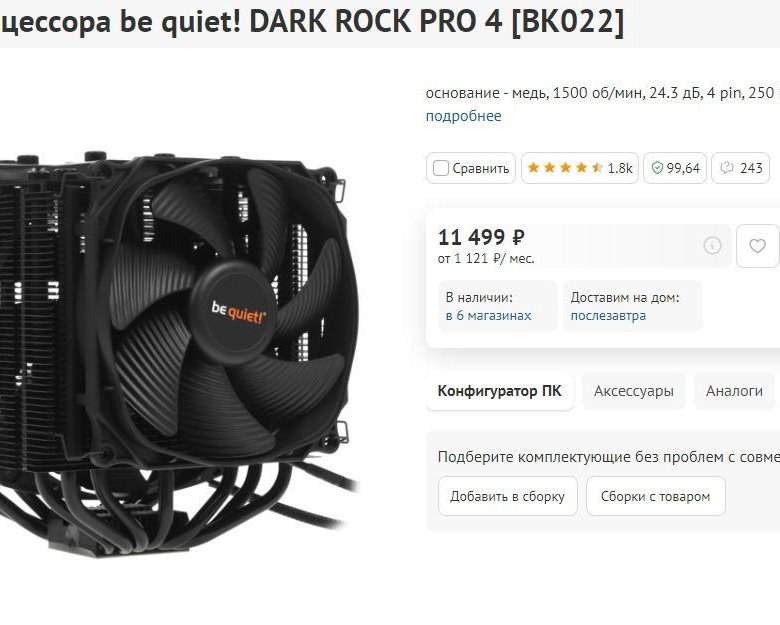Viewport: 780px width, 625px height.
Task: Switch to the Аналоги tab
Action: pyautogui.click(x=734, y=391)
